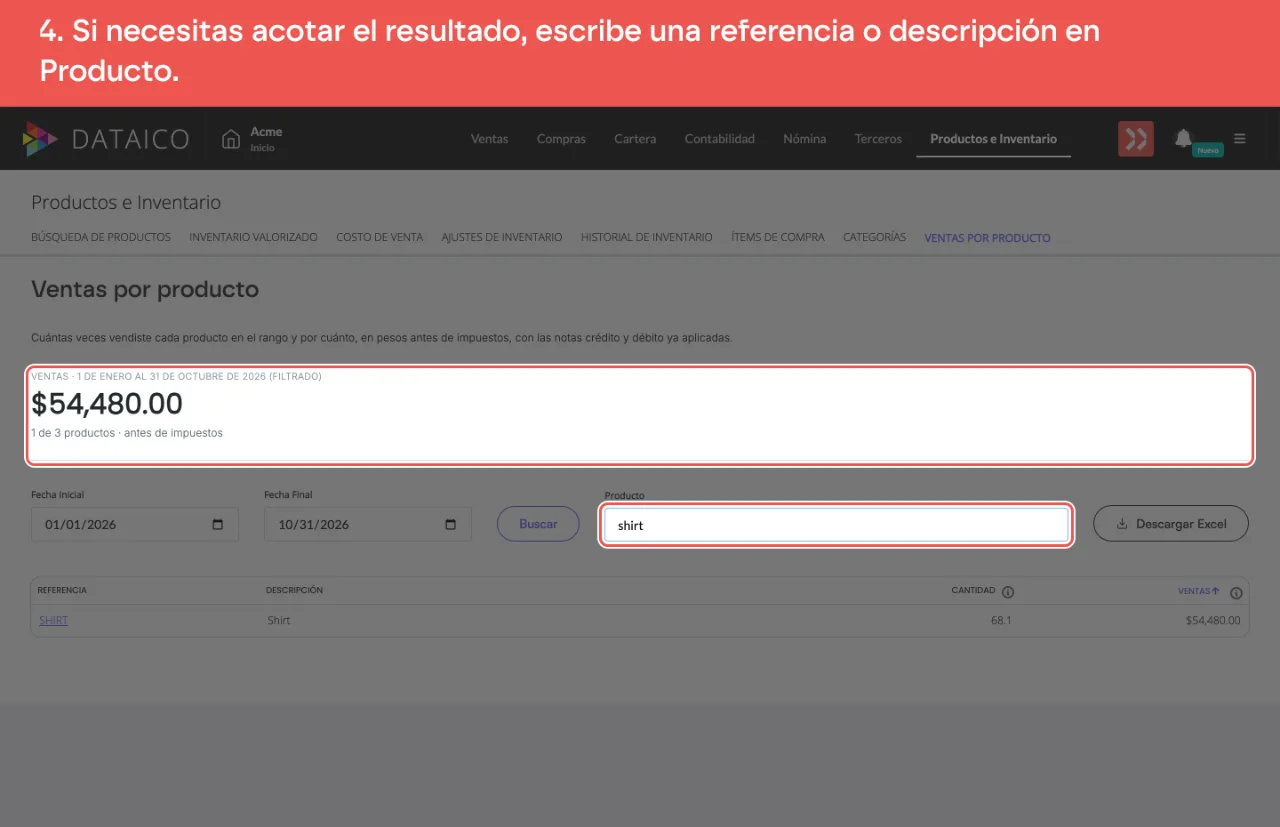Click the Buscar button
Viewport: 1280px width, 827px height.
(538, 524)
